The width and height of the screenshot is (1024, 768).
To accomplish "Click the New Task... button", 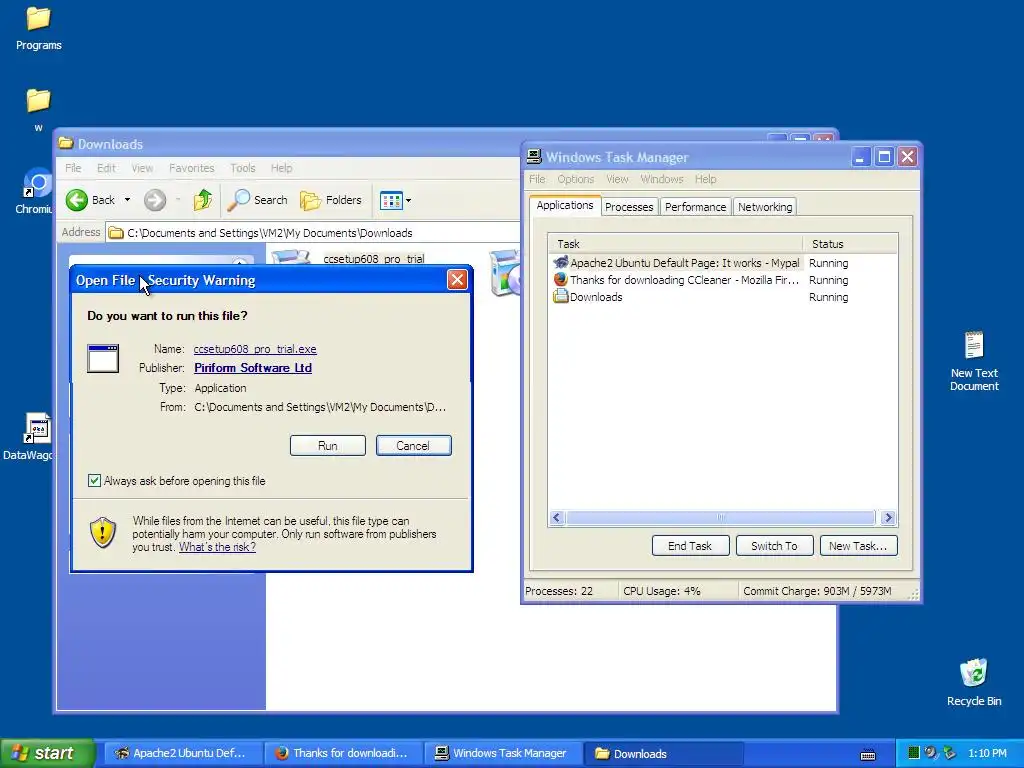I will (x=858, y=546).
